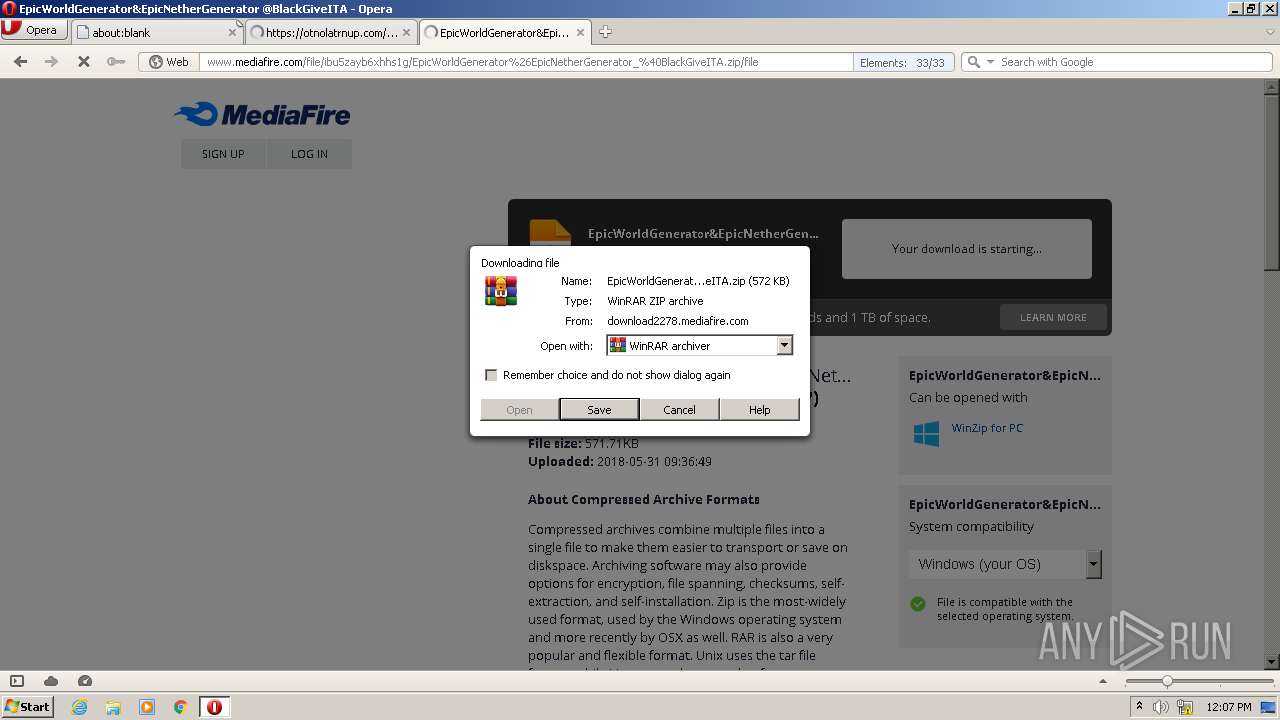The image size is (1280, 720).
Task: Click Help in the download dialog
Action: click(x=759, y=409)
